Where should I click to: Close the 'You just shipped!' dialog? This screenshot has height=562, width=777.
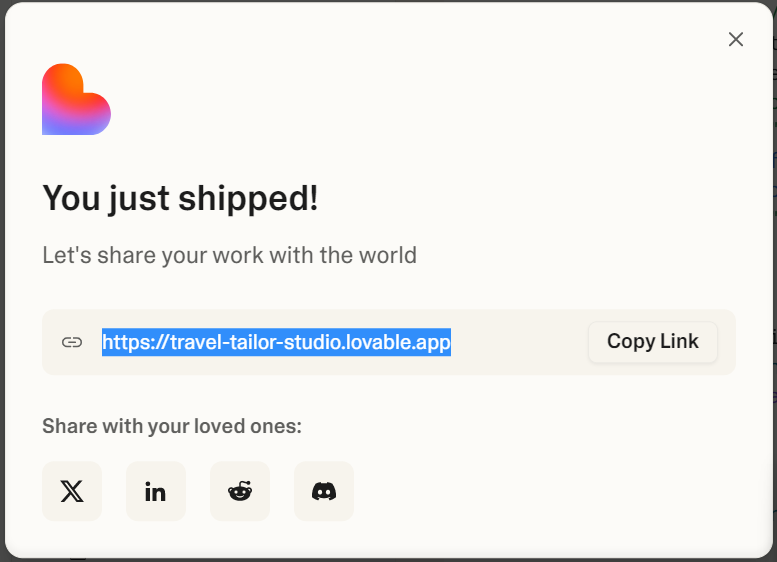pos(736,39)
